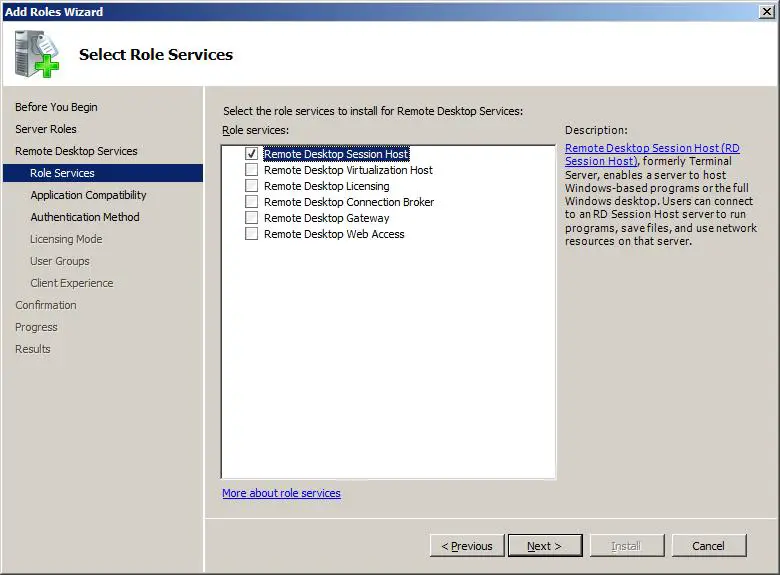Follow the Remote Desktop Session Host description link
The image size is (780, 575).
click(x=652, y=149)
